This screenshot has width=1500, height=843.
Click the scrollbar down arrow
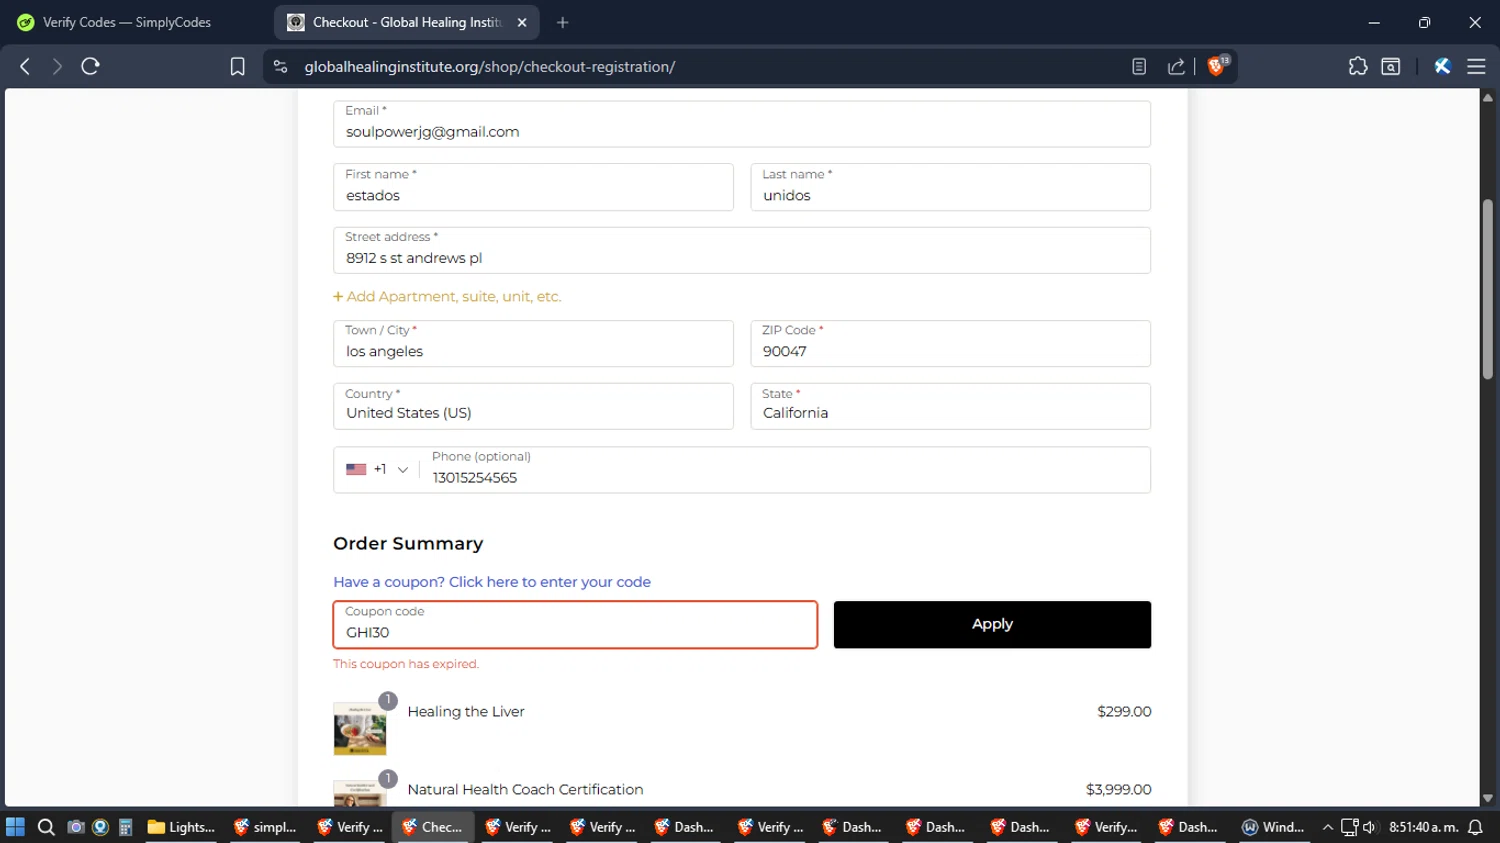pyautogui.click(x=1488, y=798)
